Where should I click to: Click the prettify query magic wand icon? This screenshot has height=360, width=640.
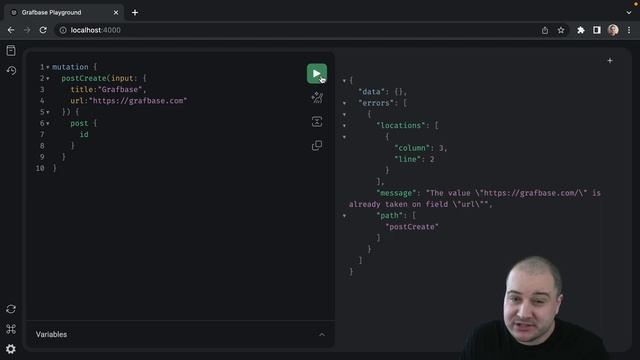coord(317,98)
